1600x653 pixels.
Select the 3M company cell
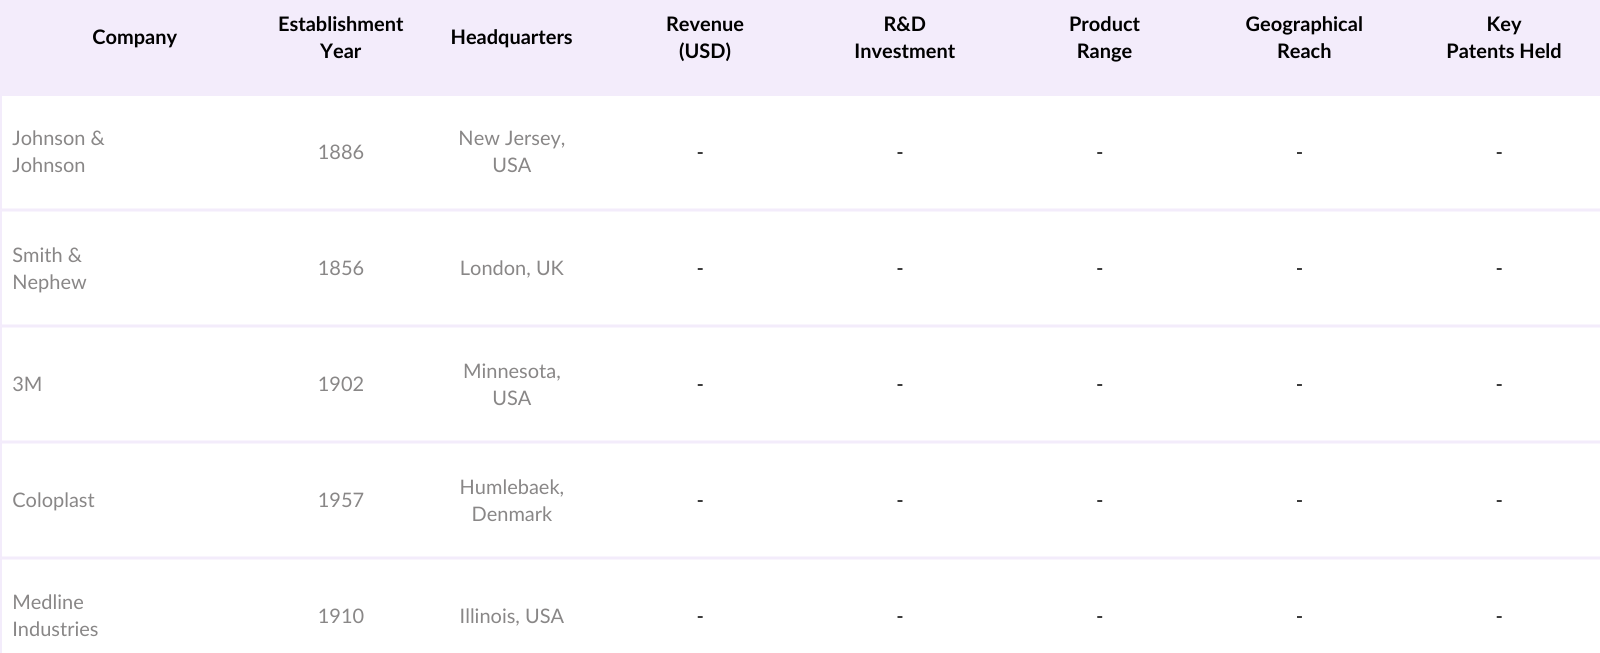(x=27, y=384)
